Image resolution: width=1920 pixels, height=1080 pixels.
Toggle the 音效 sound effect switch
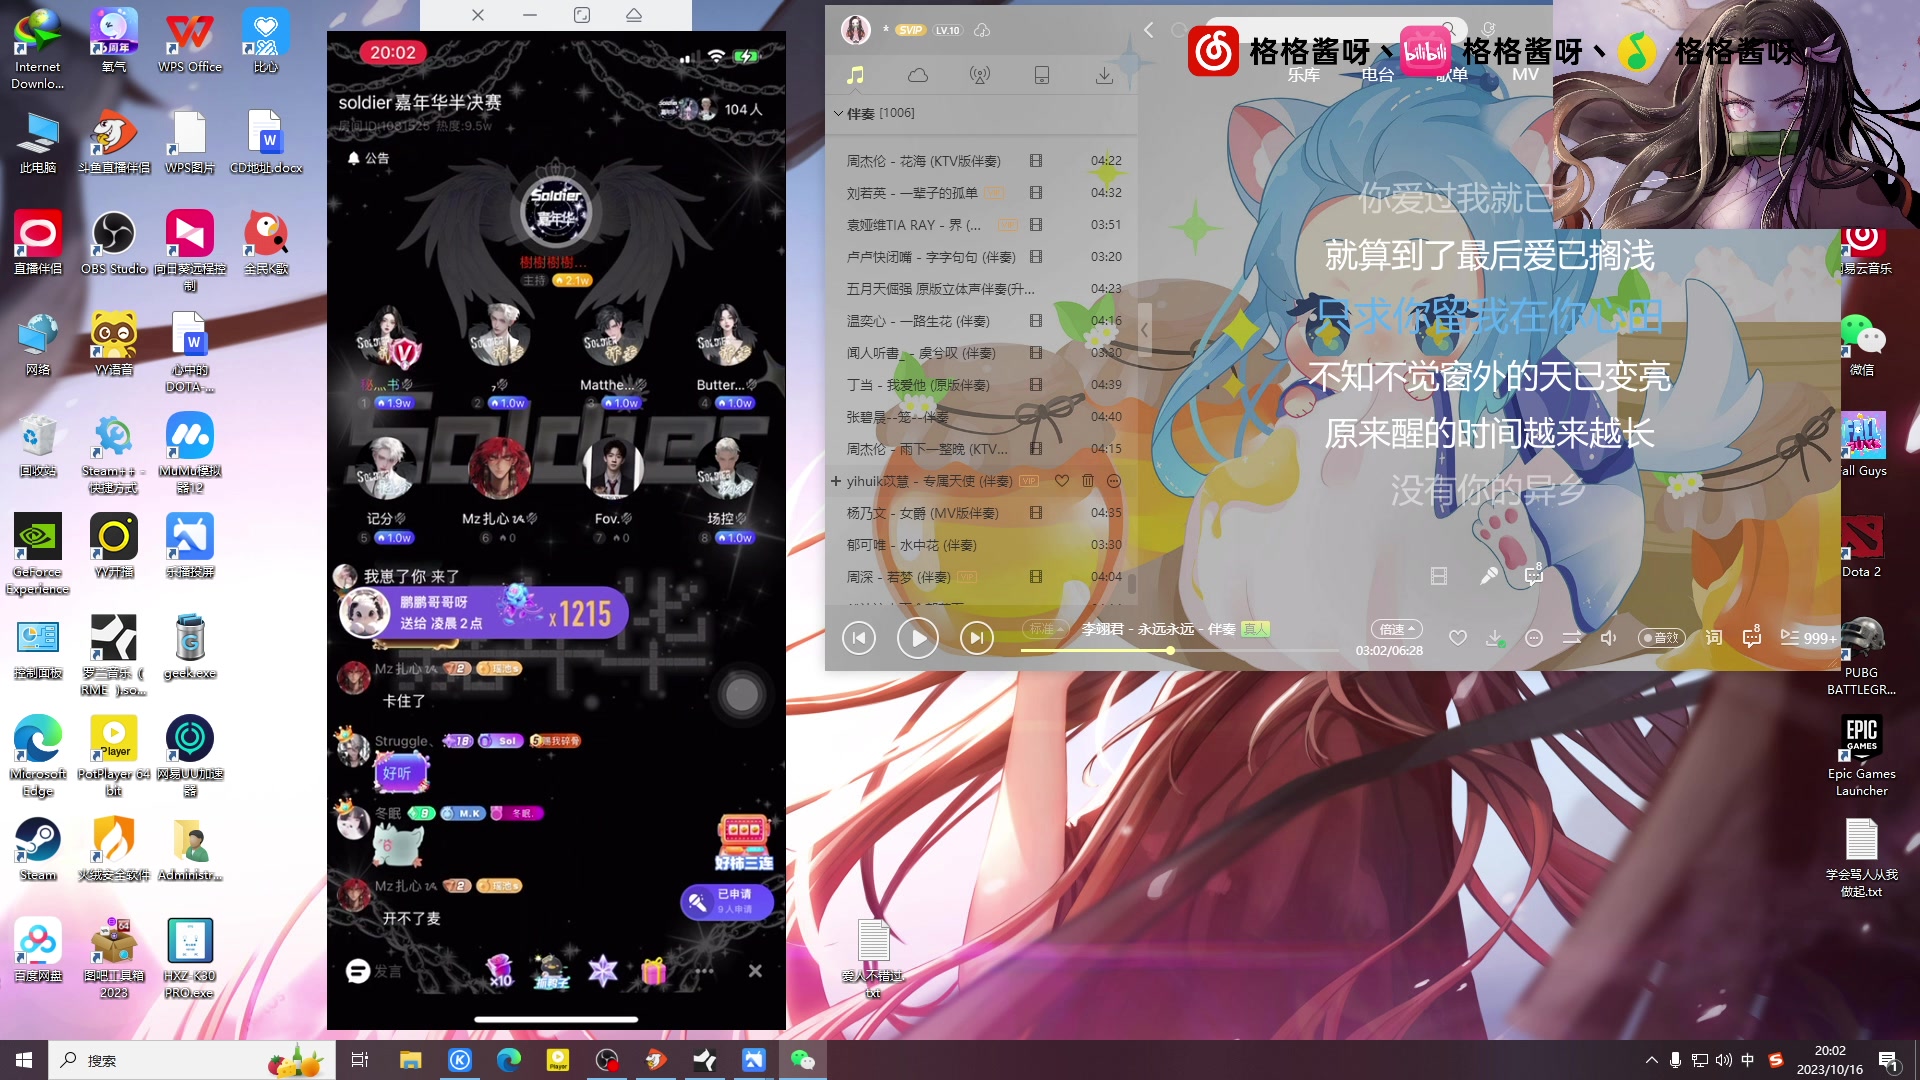pyautogui.click(x=1661, y=637)
